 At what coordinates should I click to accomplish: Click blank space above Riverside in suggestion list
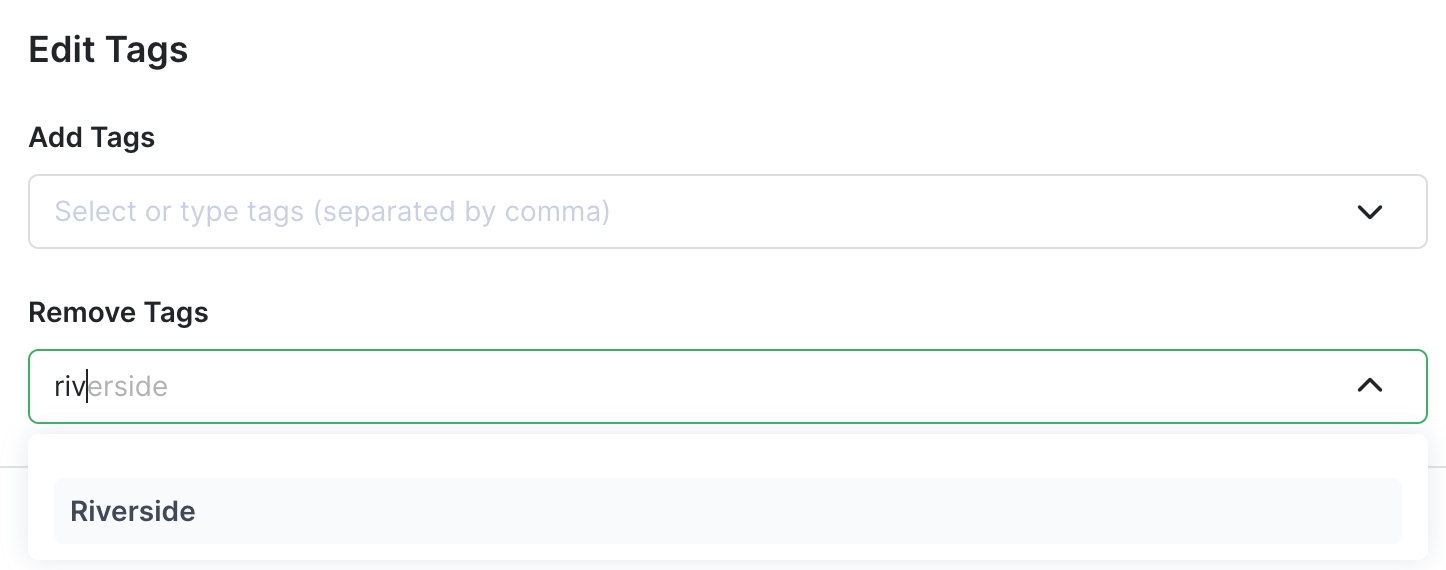pyautogui.click(x=727, y=456)
